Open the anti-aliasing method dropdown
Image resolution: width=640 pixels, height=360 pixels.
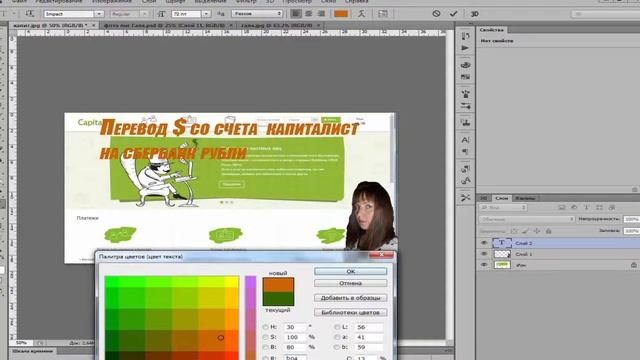click(x=258, y=14)
